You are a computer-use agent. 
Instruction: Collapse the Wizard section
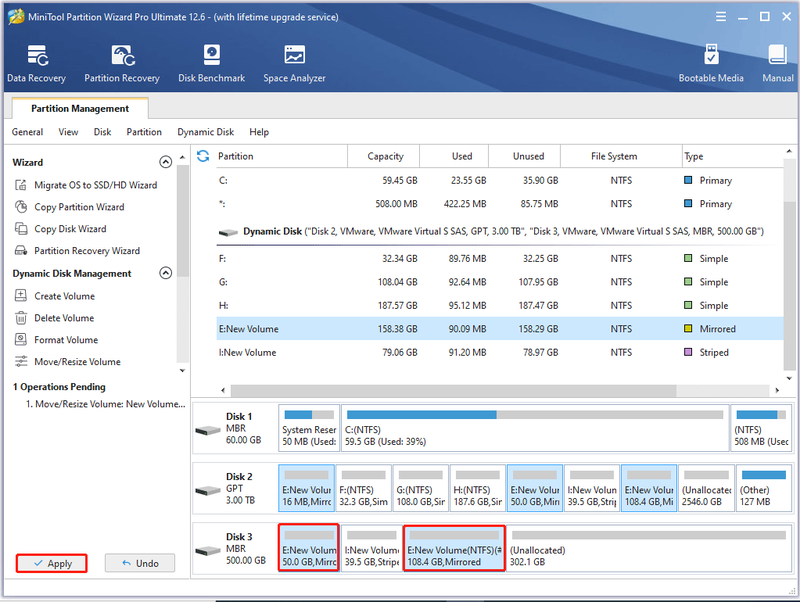(x=165, y=162)
